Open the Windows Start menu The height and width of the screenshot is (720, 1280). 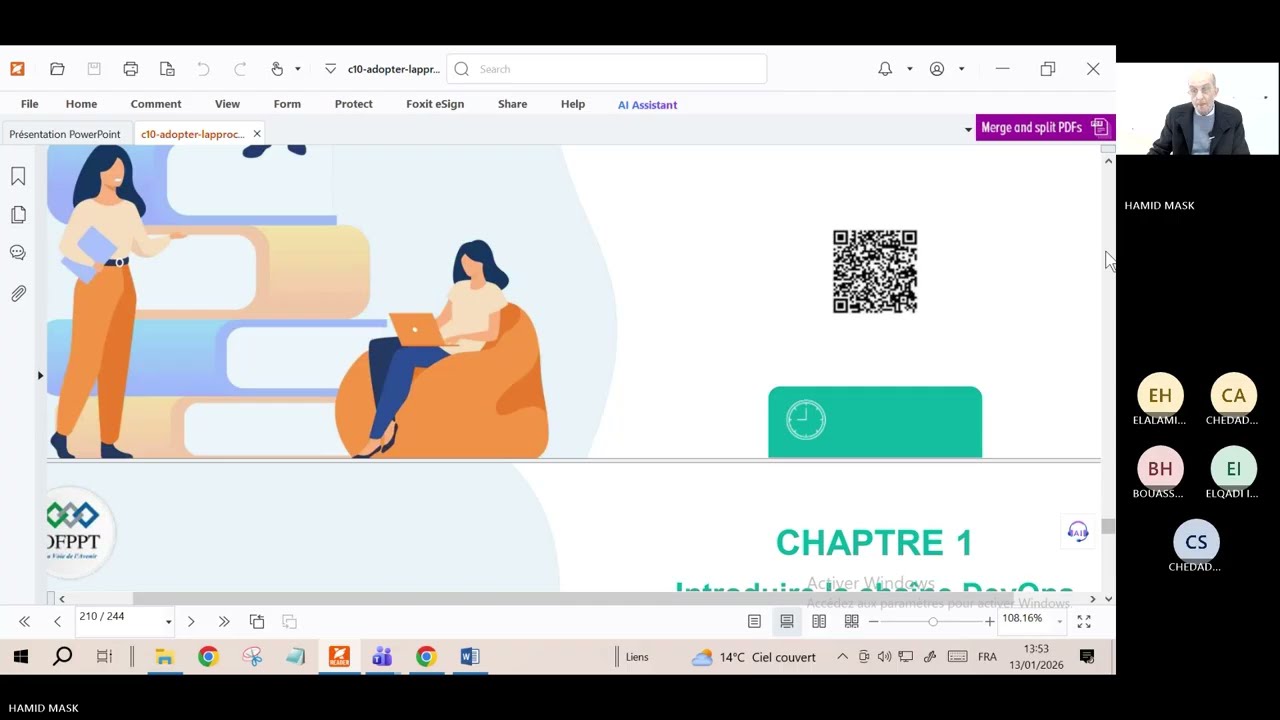[x=20, y=657]
